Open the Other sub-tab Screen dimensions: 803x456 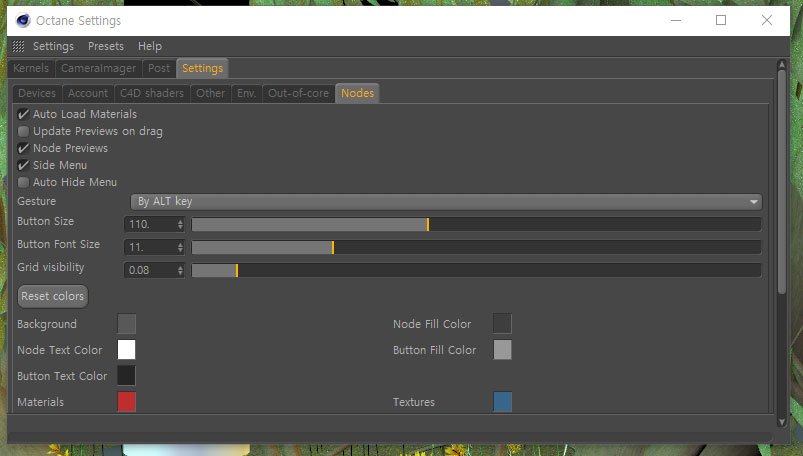pyautogui.click(x=210, y=93)
